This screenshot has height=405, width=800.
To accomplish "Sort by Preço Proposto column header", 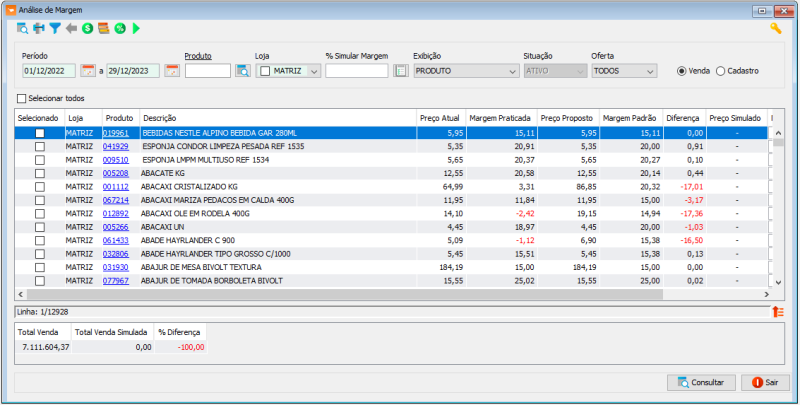I will [568, 118].
